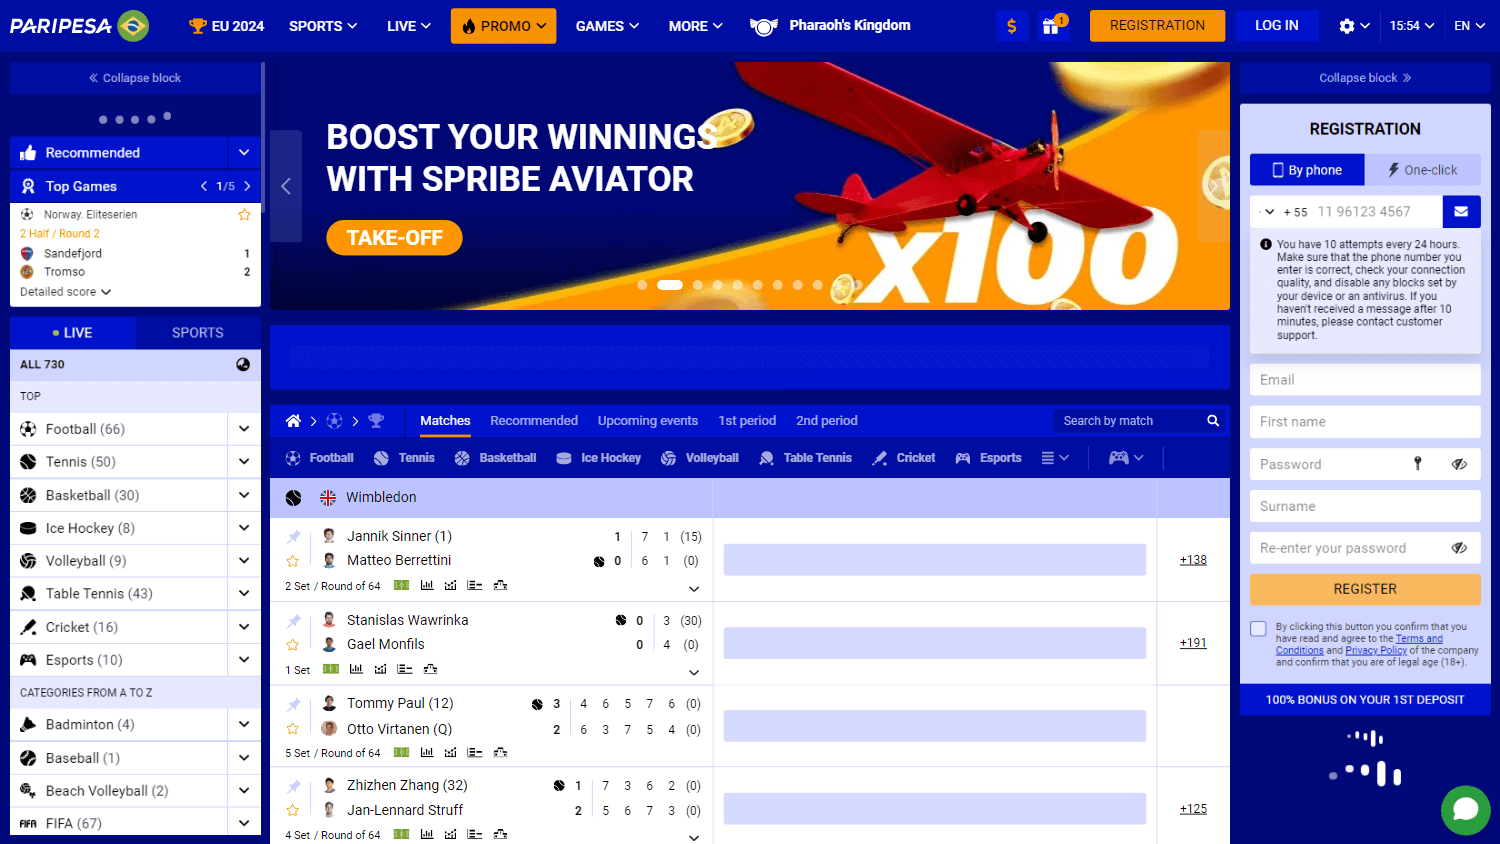Expand Basketball (30) category

[244, 495]
